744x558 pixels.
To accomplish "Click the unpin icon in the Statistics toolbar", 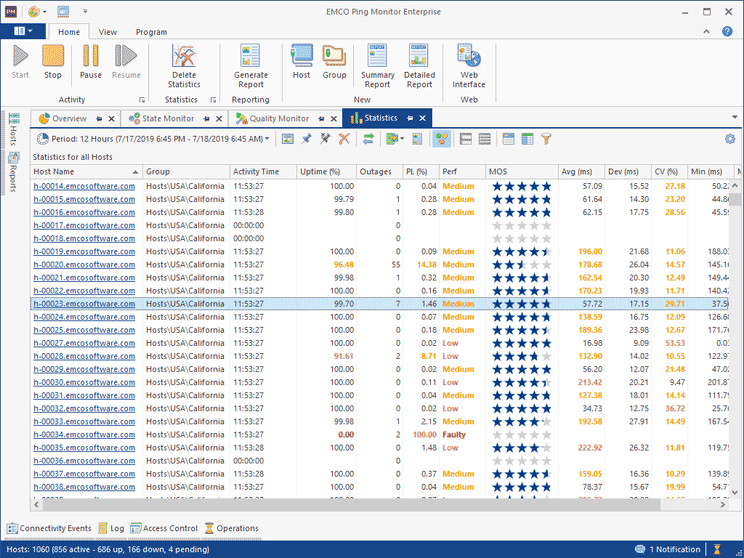I will 325,139.
